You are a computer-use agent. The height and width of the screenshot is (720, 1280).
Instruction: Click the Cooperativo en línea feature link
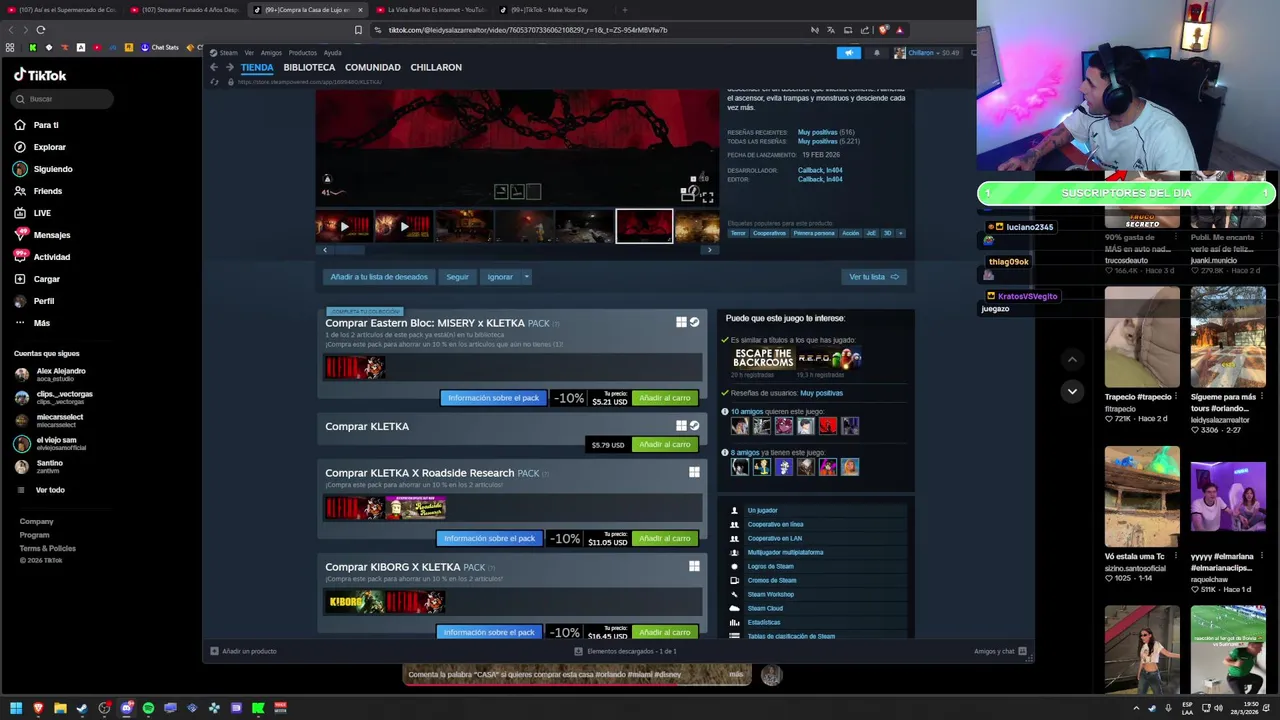point(775,524)
